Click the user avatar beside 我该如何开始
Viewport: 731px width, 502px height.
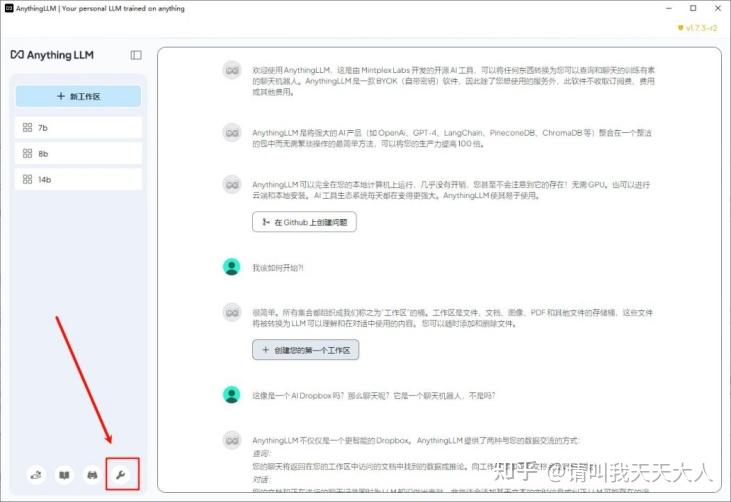point(232,267)
